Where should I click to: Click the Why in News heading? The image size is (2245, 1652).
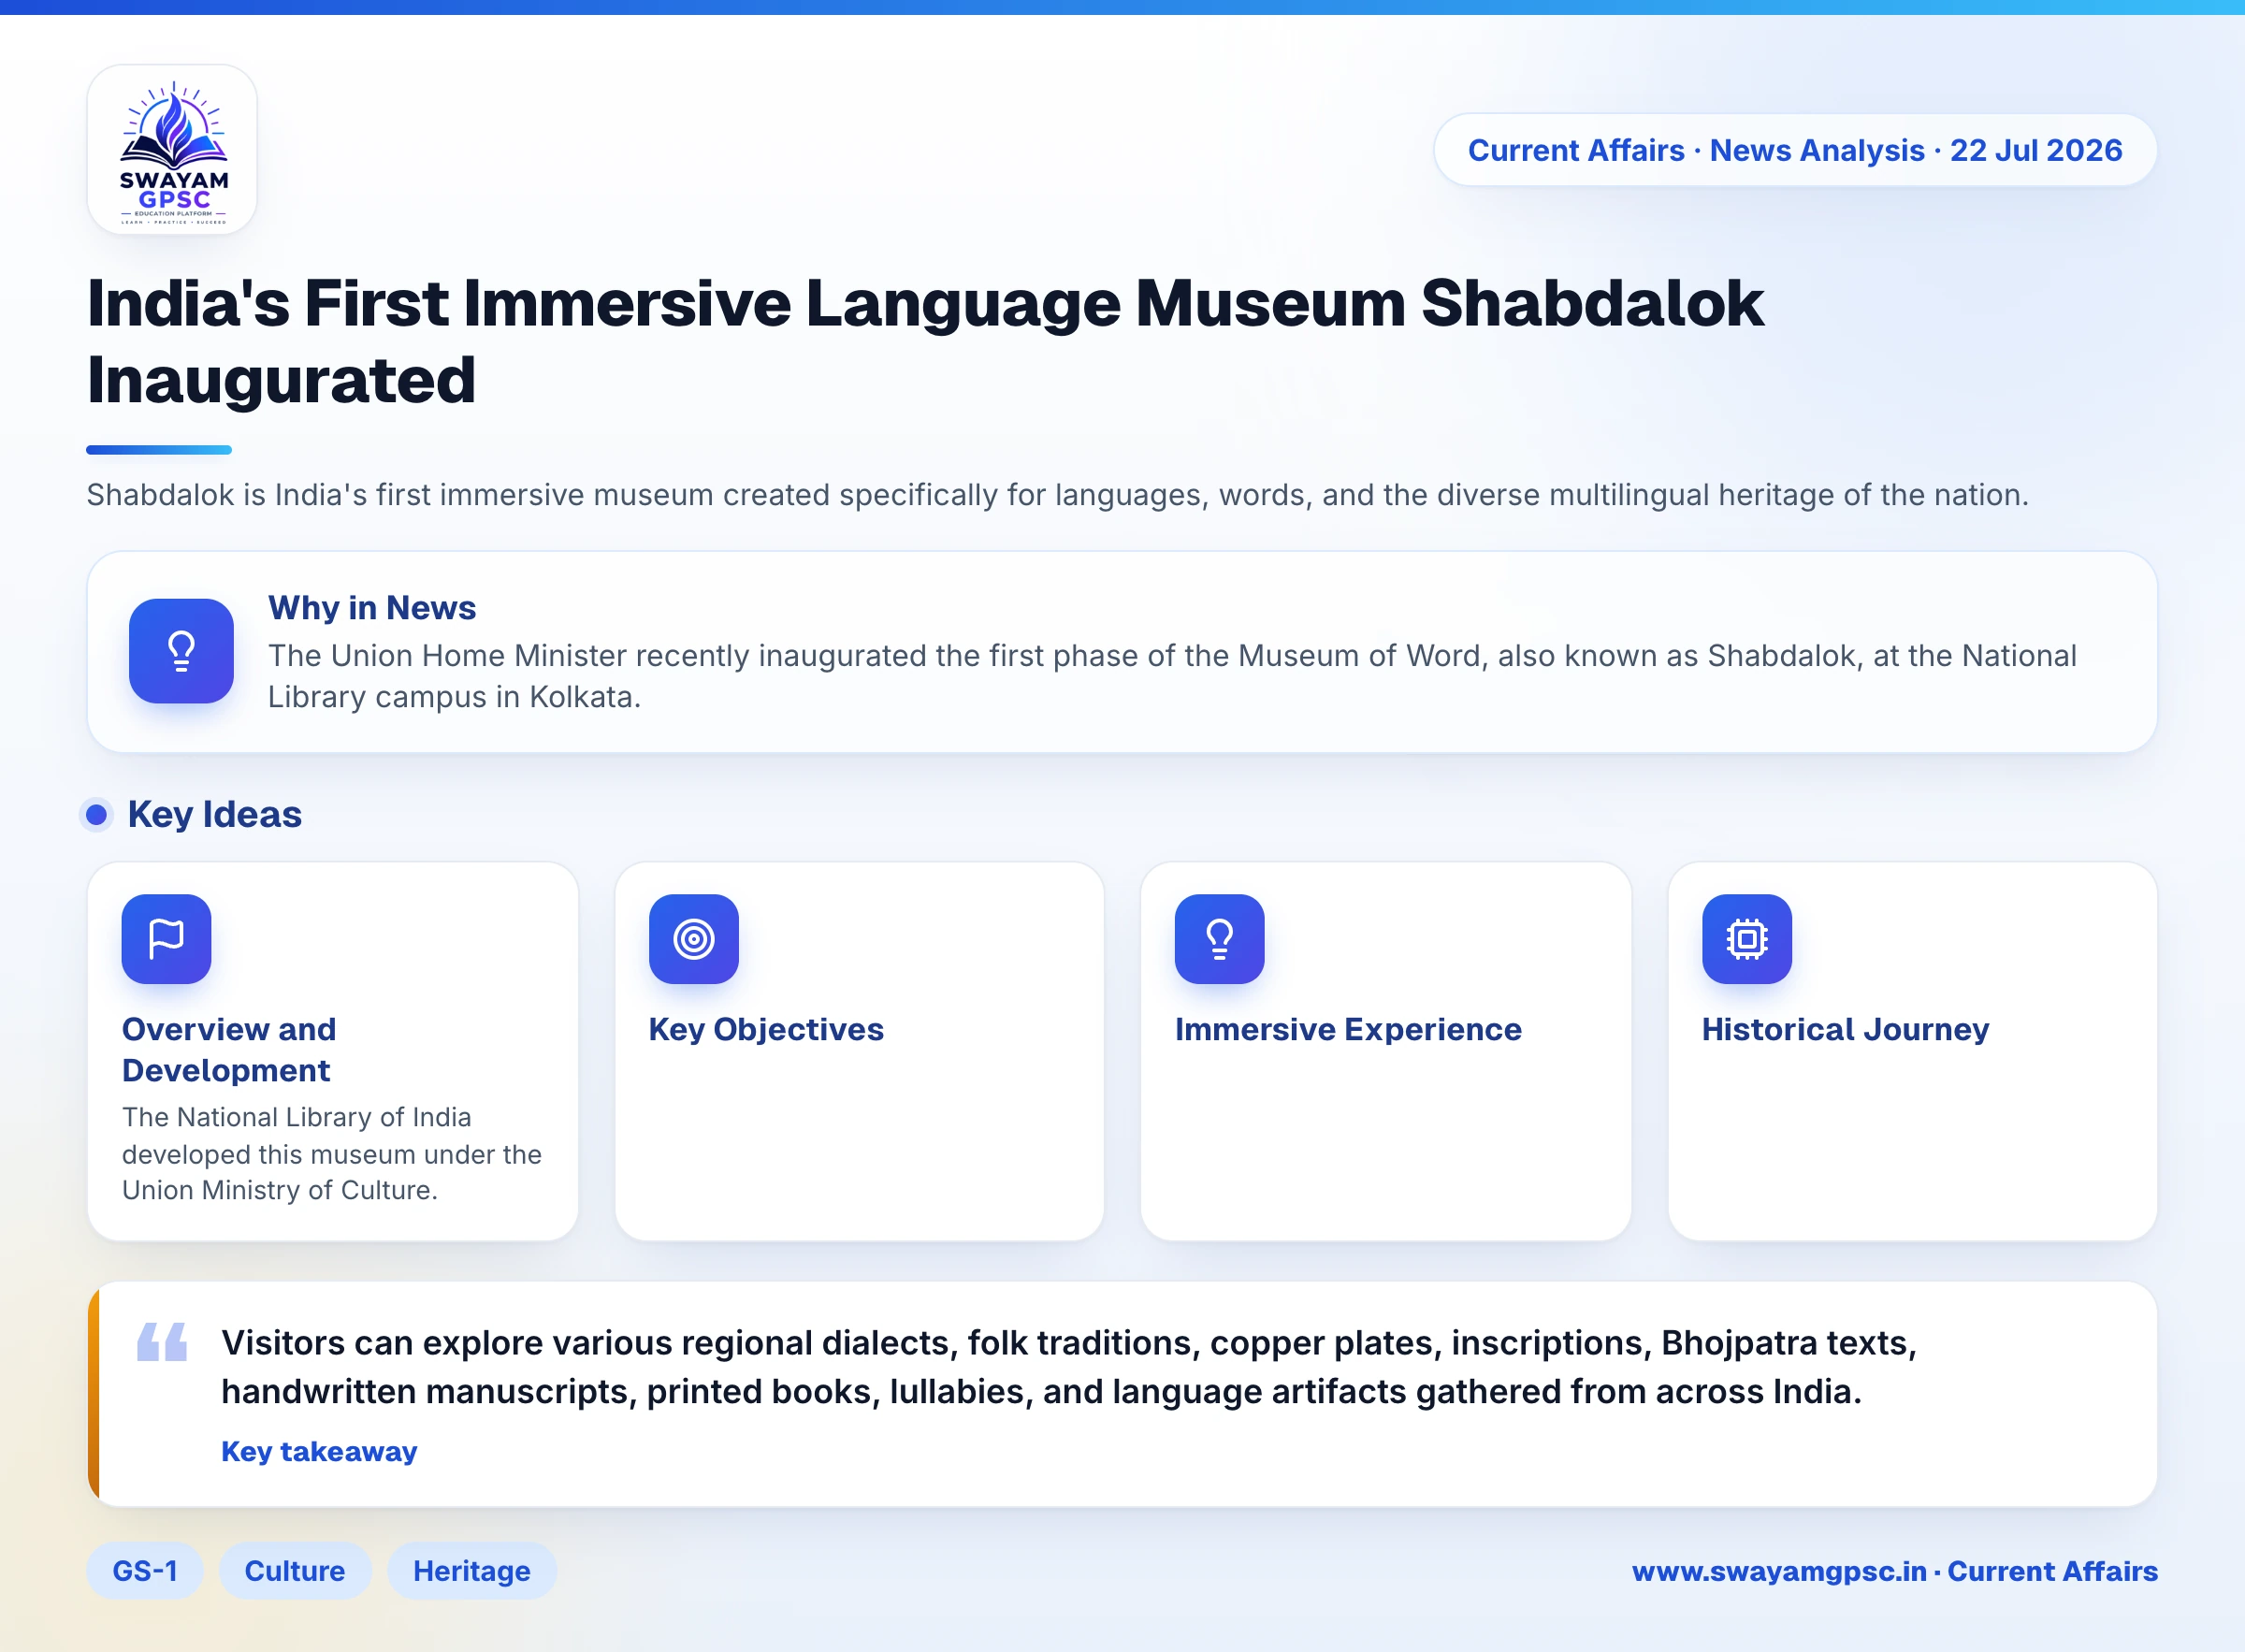tap(372, 608)
